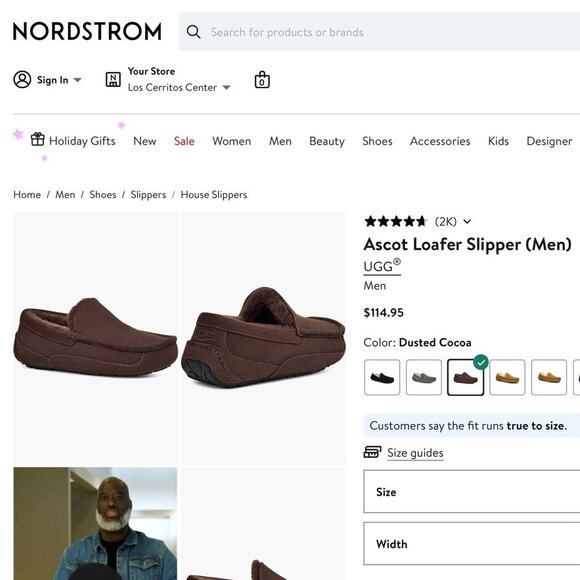Open the Men navigation menu item
The height and width of the screenshot is (580, 580).
[280, 141]
